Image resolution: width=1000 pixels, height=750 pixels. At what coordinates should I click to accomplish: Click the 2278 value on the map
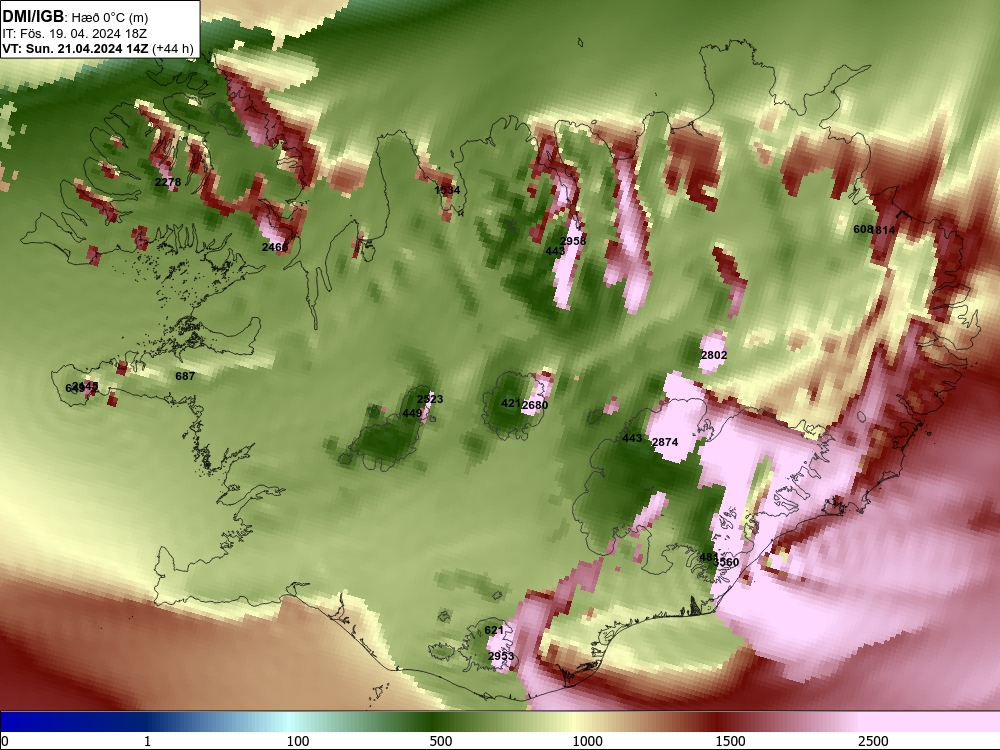coord(168,182)
